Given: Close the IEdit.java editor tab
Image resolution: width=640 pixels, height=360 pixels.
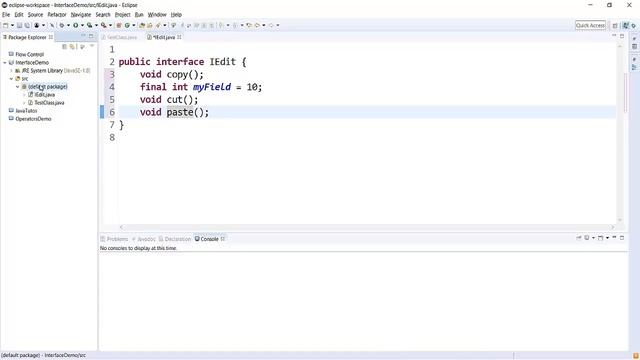Looking at the screenshot, I should (179, 37).
